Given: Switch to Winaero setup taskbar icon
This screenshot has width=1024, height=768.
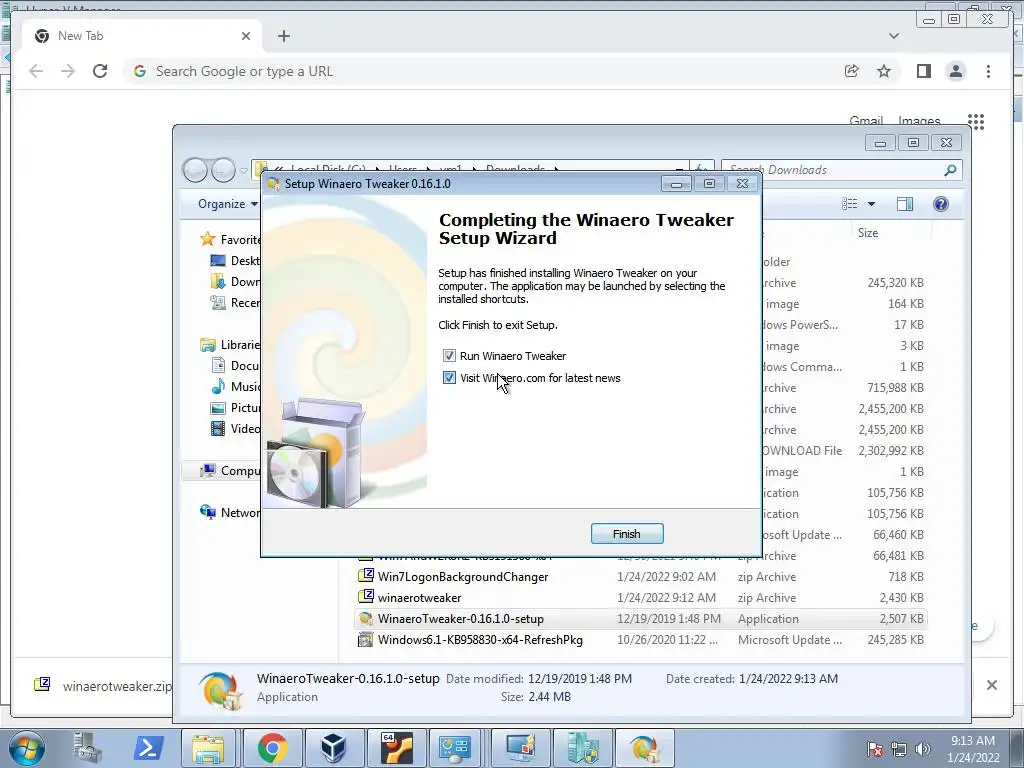Looking at the screenshot, I should pos(643,748).
